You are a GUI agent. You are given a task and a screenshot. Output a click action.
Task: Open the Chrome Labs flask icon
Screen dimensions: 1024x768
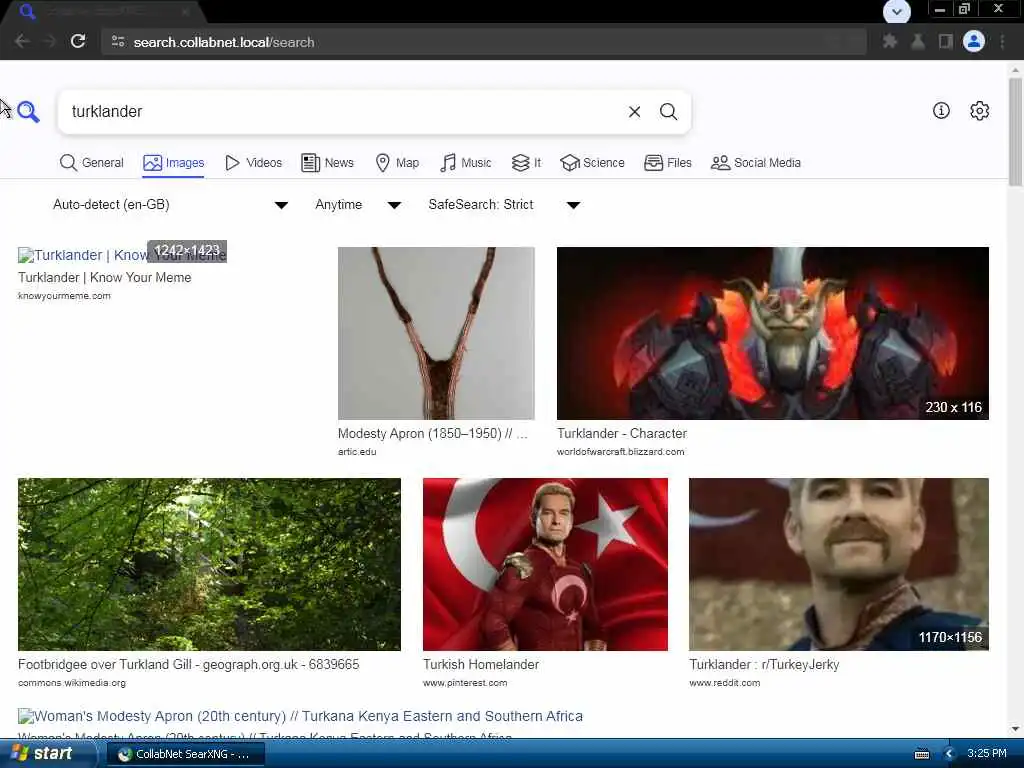click(918, 42)
